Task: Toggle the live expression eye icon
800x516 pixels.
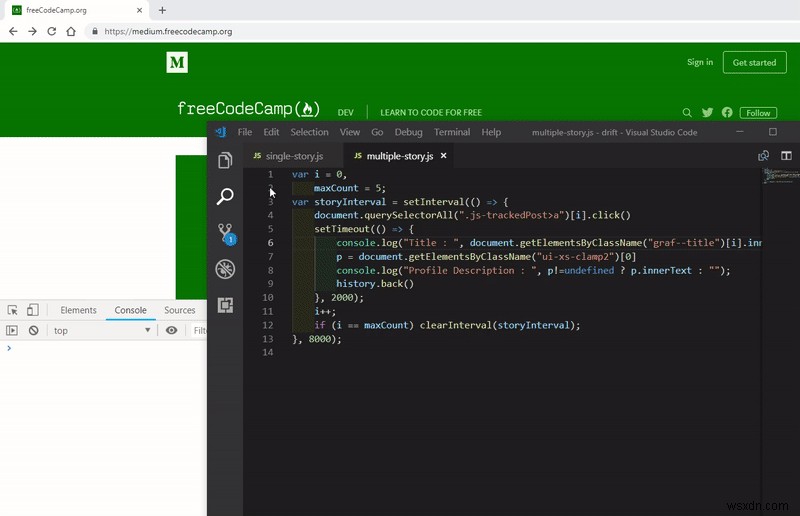Action: point(171,330)
